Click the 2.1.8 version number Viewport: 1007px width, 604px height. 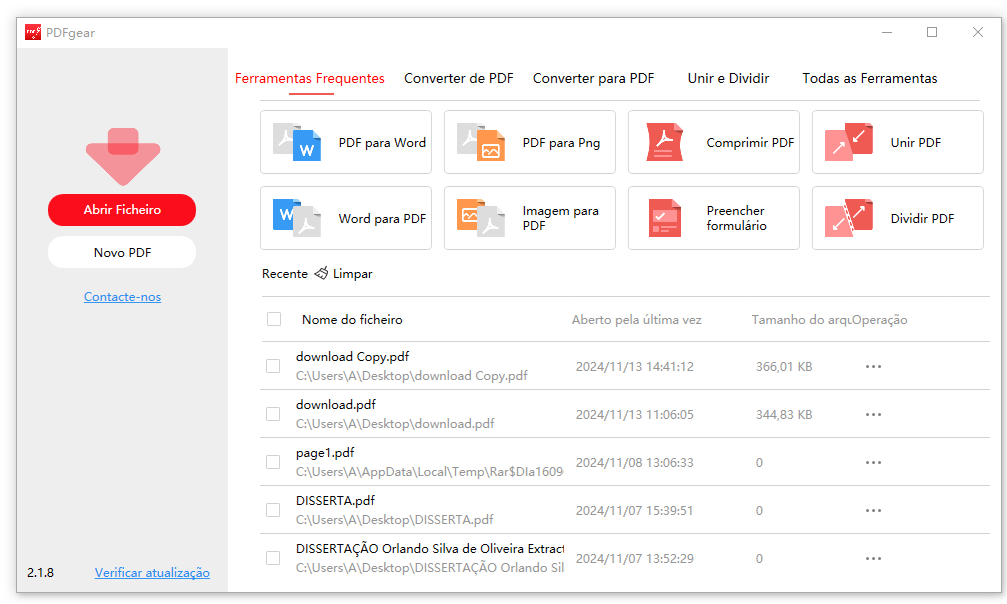pos(40,573)
